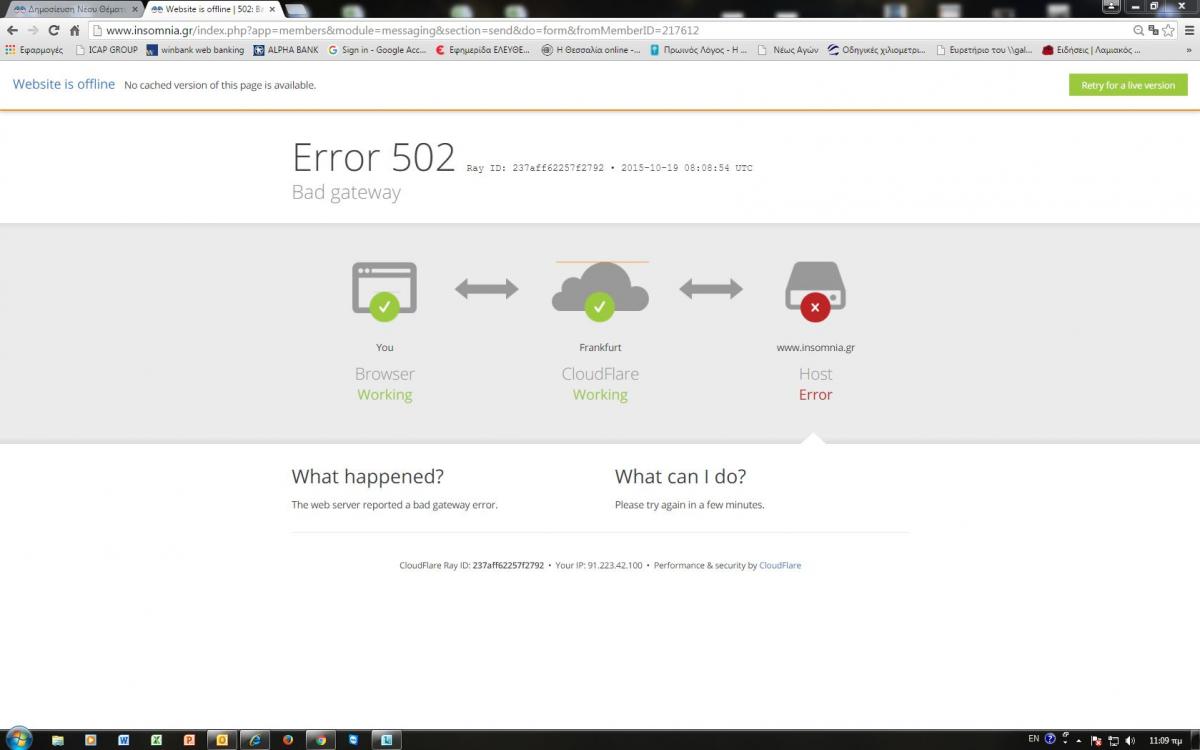Open the teal L application on taskbar

pos(386,740)
